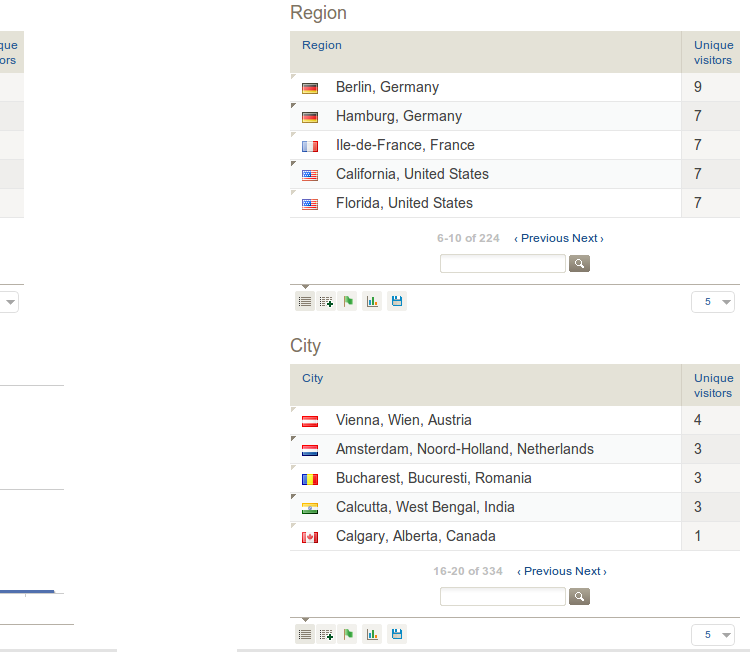Select the Vienna, Wien, Austria row
This screenshot has height=652, width=750.
click(x=515, y=420)
